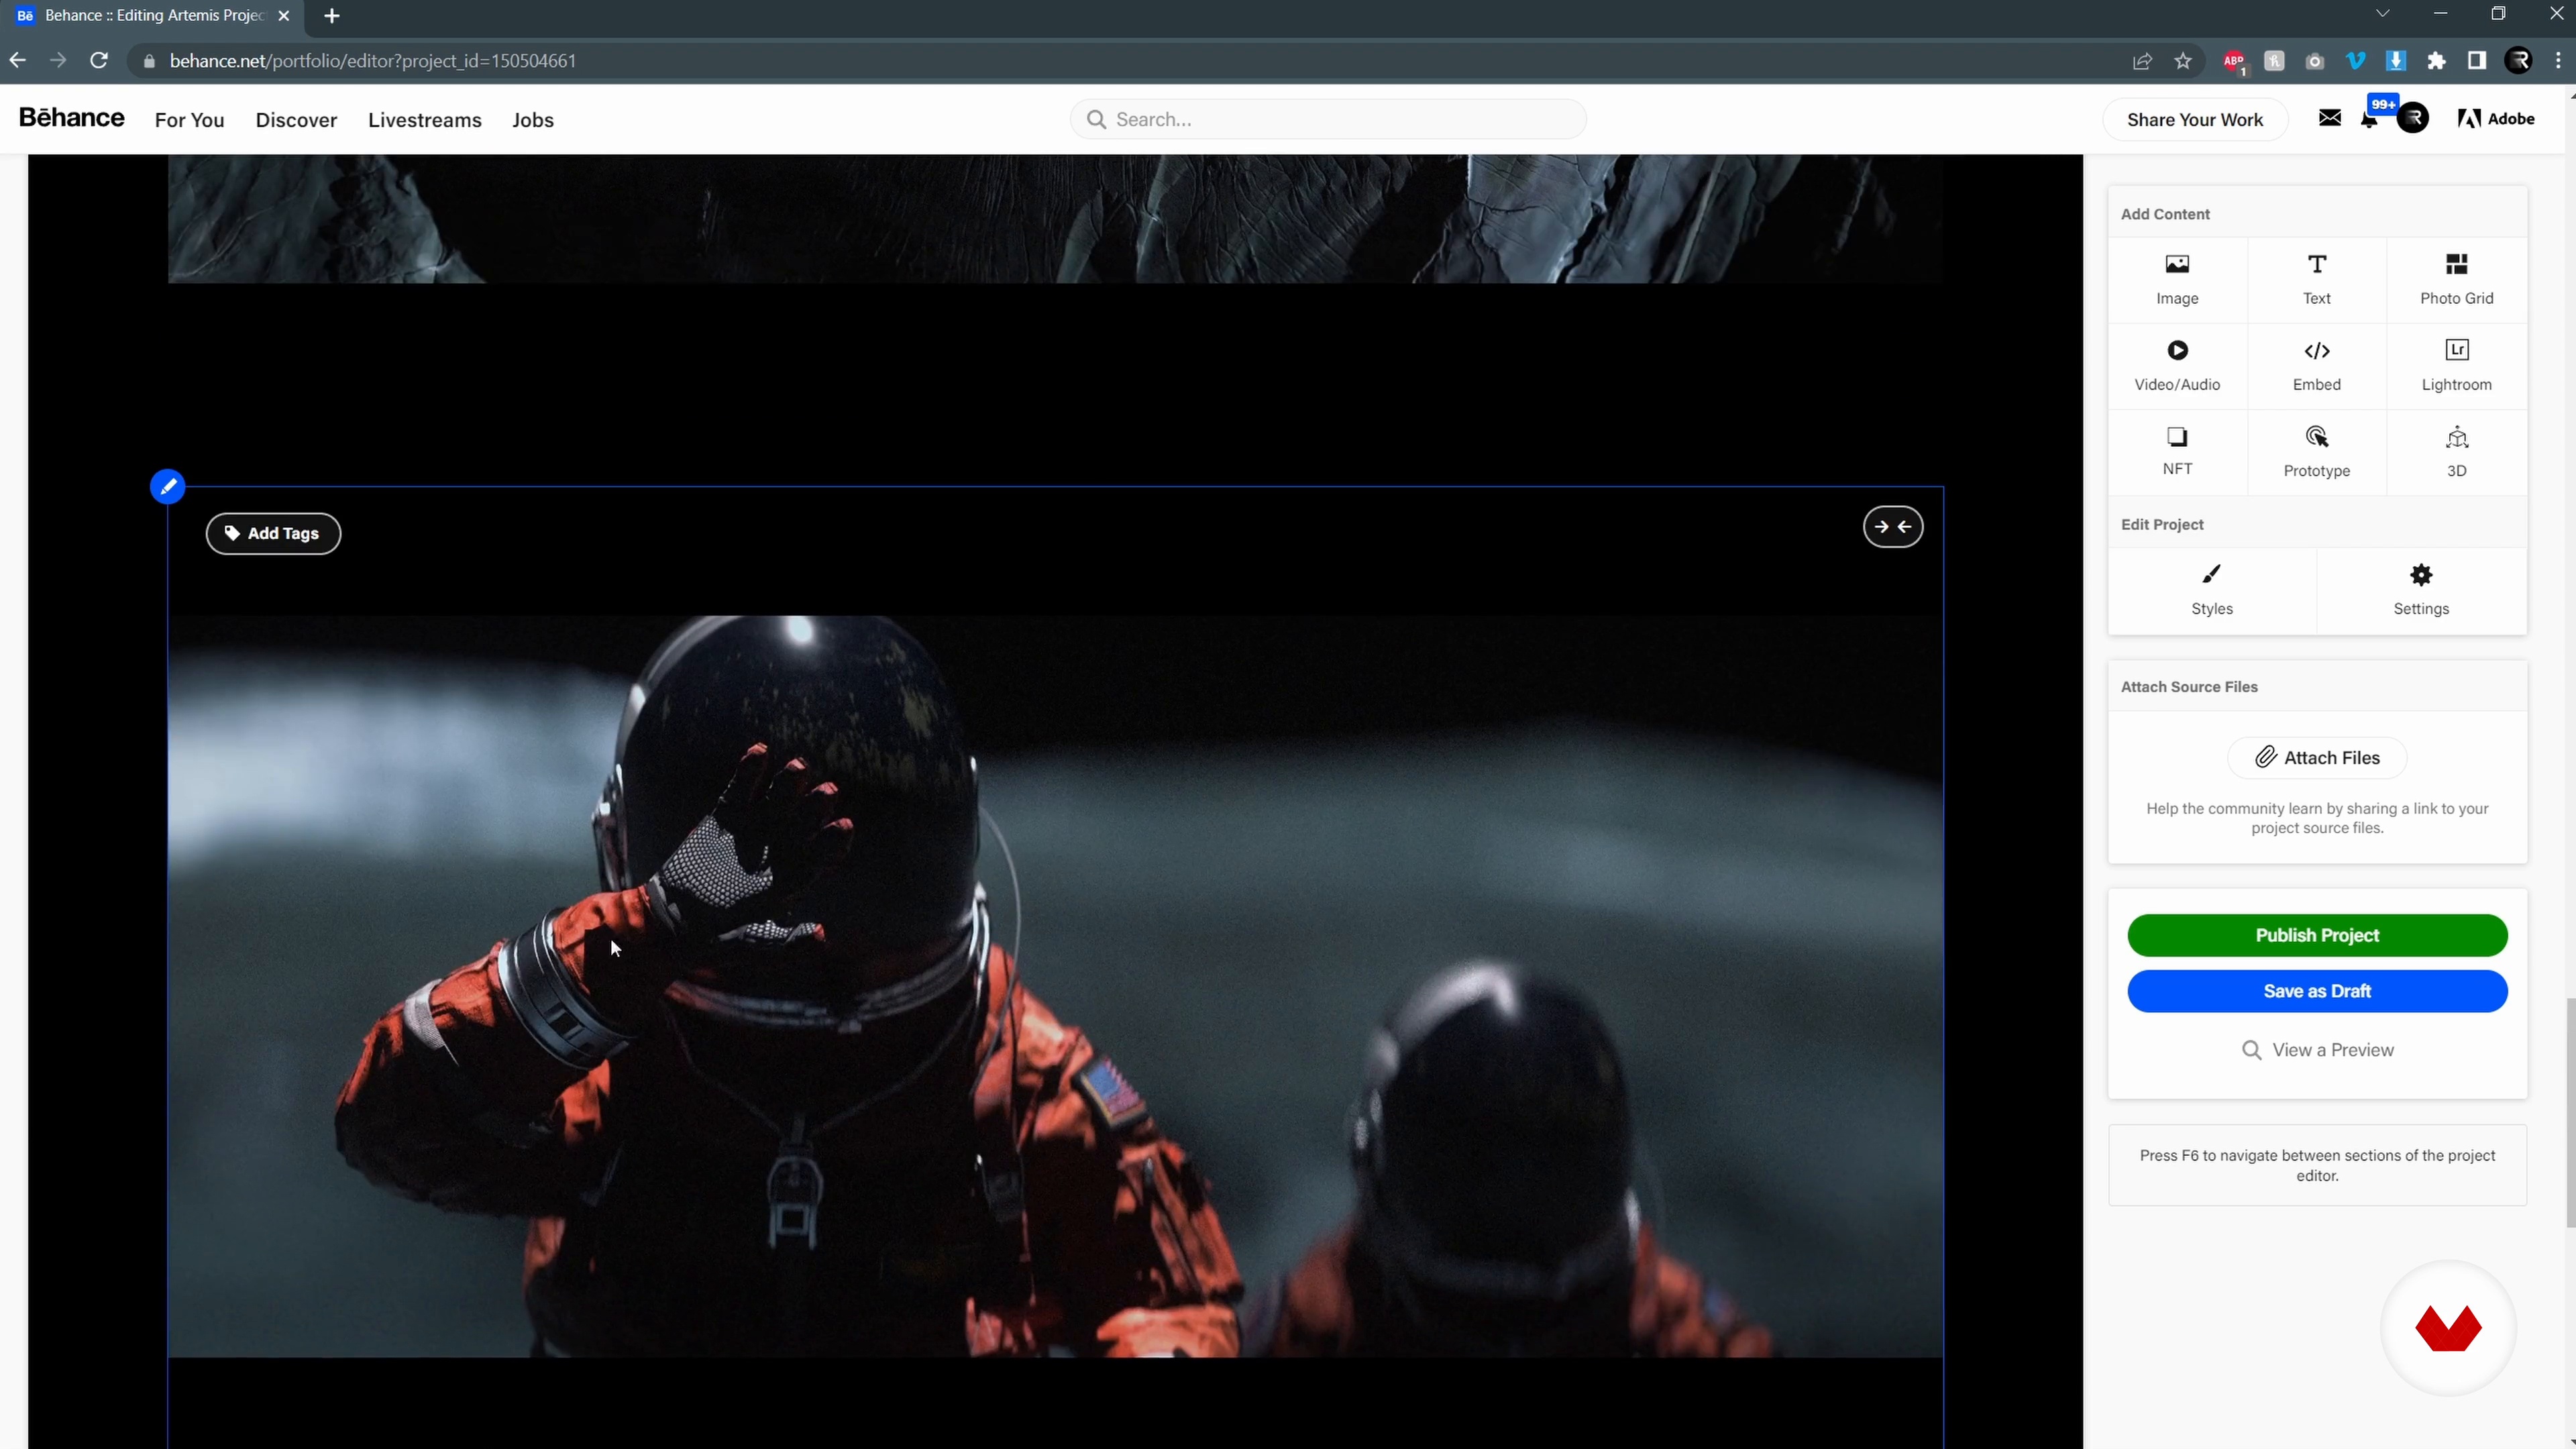The height and width of the screenshot is (1449, 2576).
Task: Open the Vimeo extension icon
Action: click(x=2355, y=61)
